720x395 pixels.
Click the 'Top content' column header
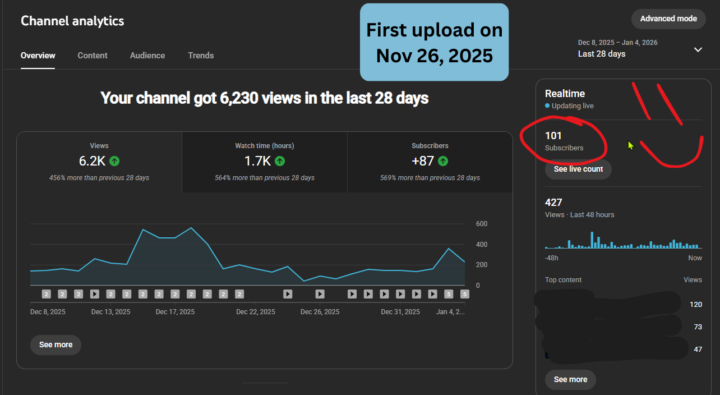click(563, 280)
